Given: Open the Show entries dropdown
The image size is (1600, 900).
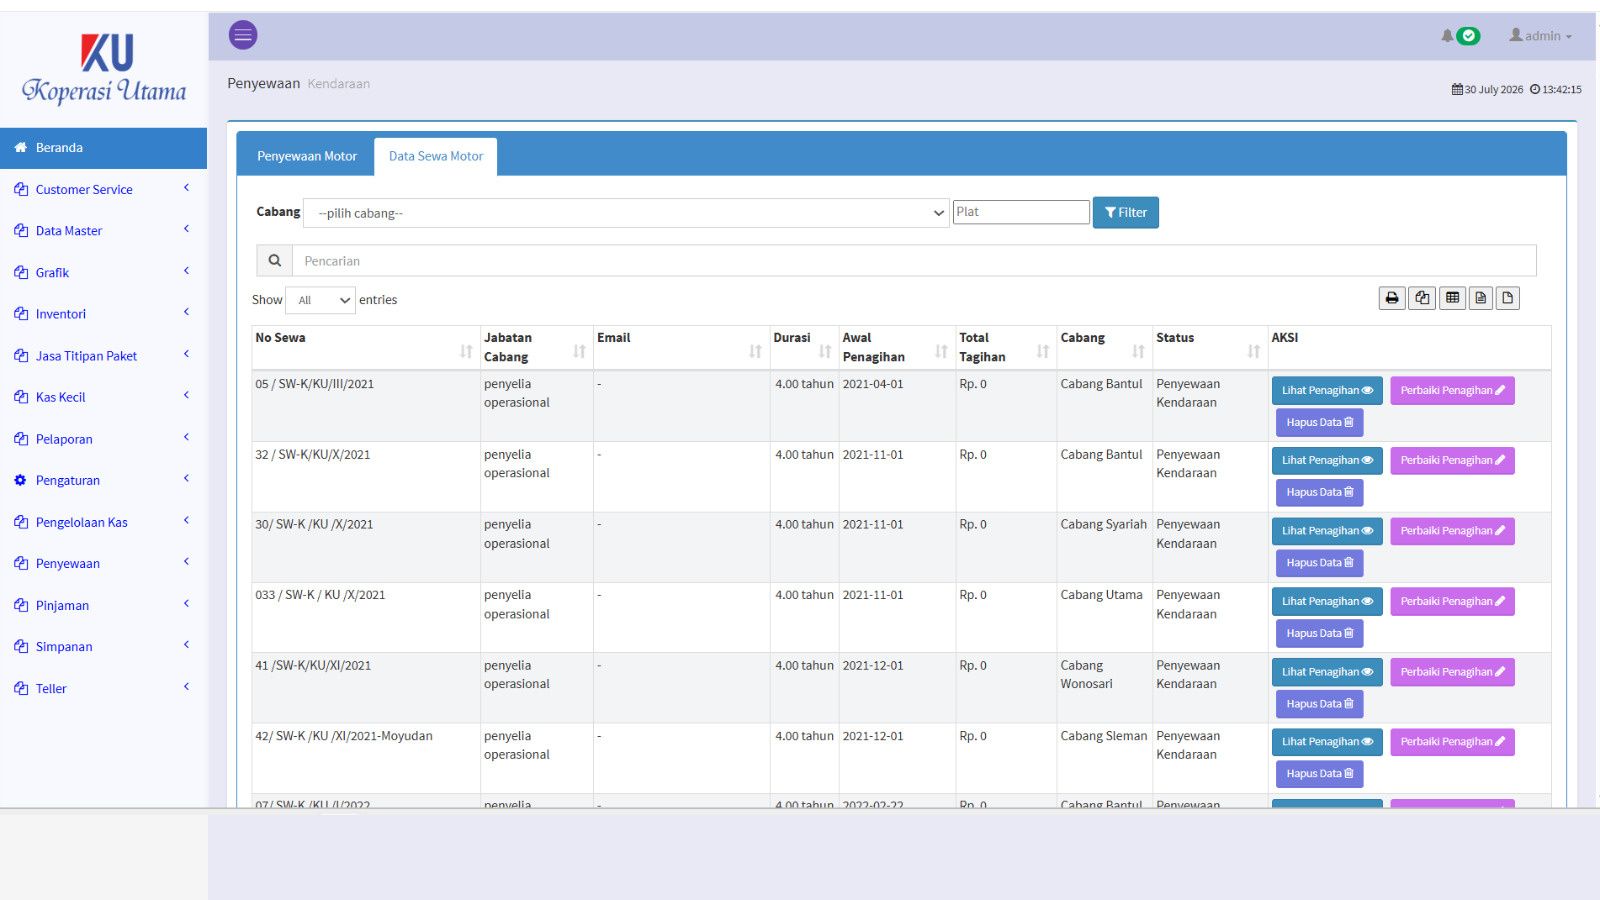Looking at the screenshot, I should tap(320, 300).
